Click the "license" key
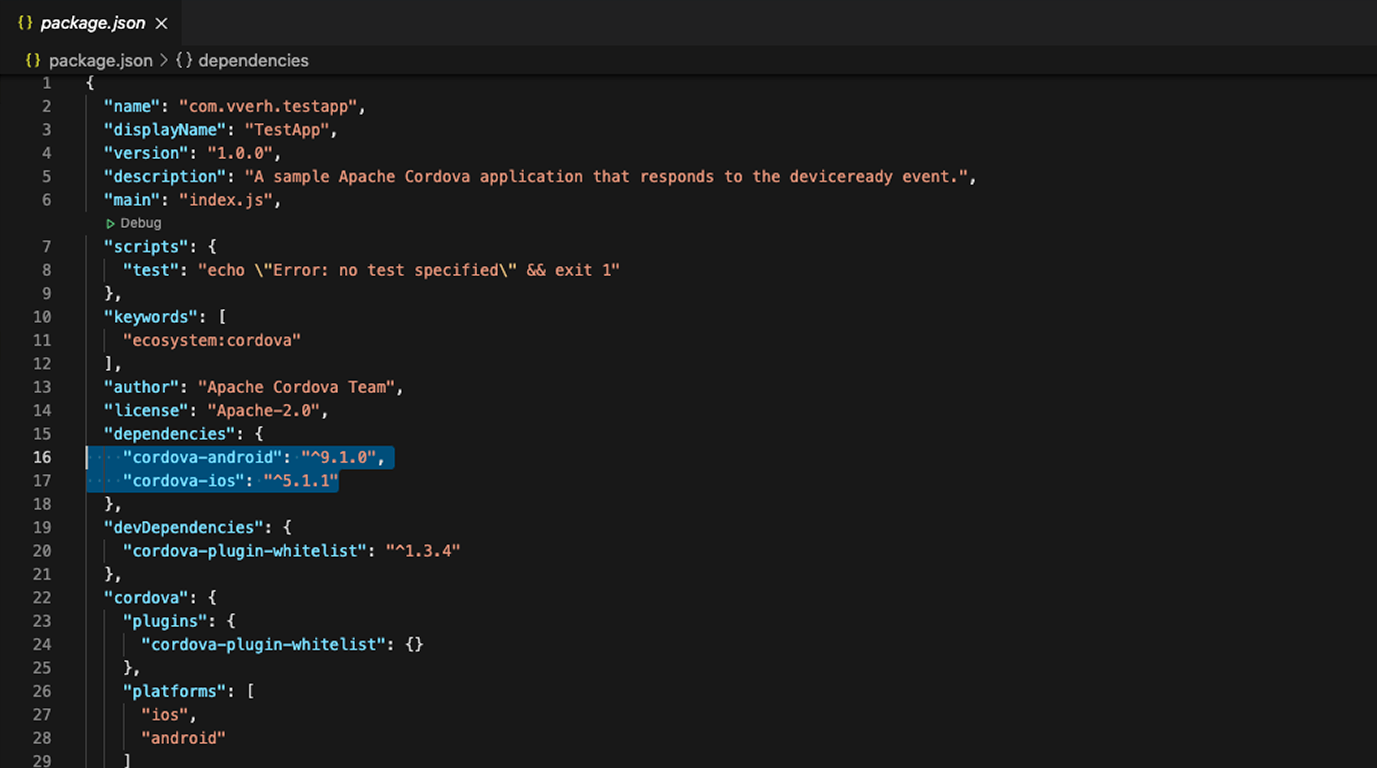Viewport: 1377px width, 768px height. click(x=146, y=410)
